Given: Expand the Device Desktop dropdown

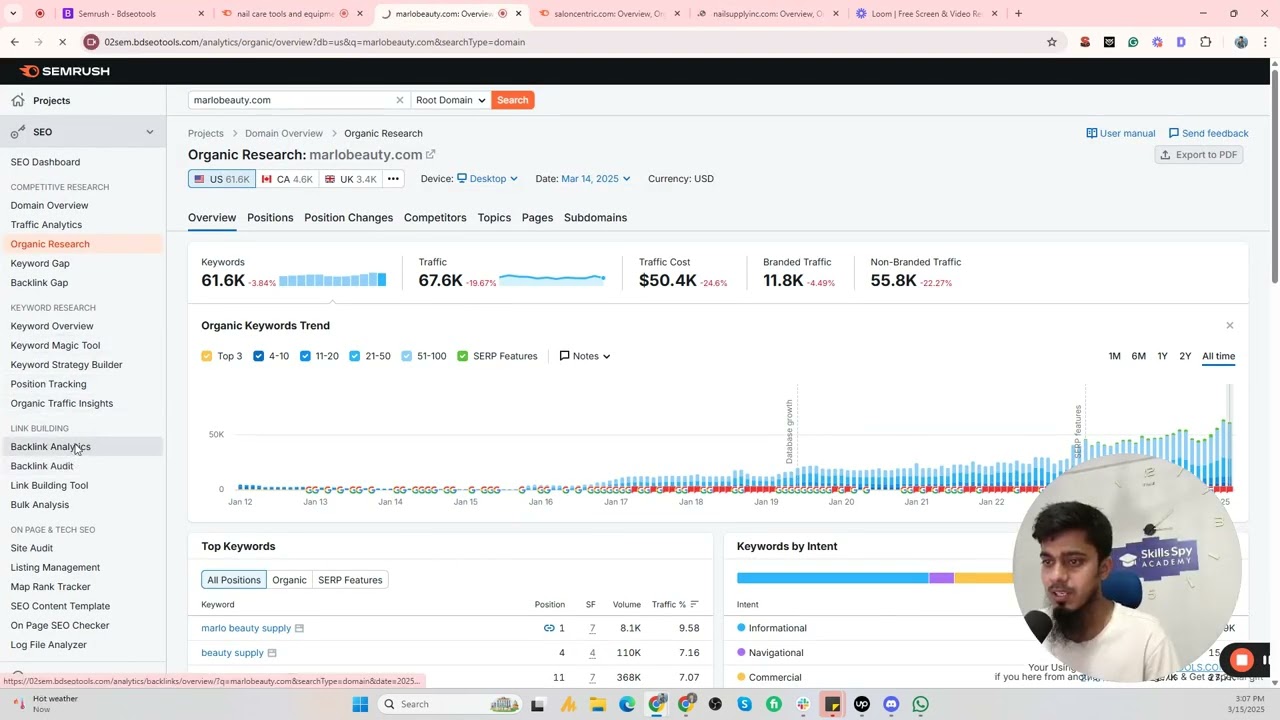Looking at the screenshot, I should (487, 179).
